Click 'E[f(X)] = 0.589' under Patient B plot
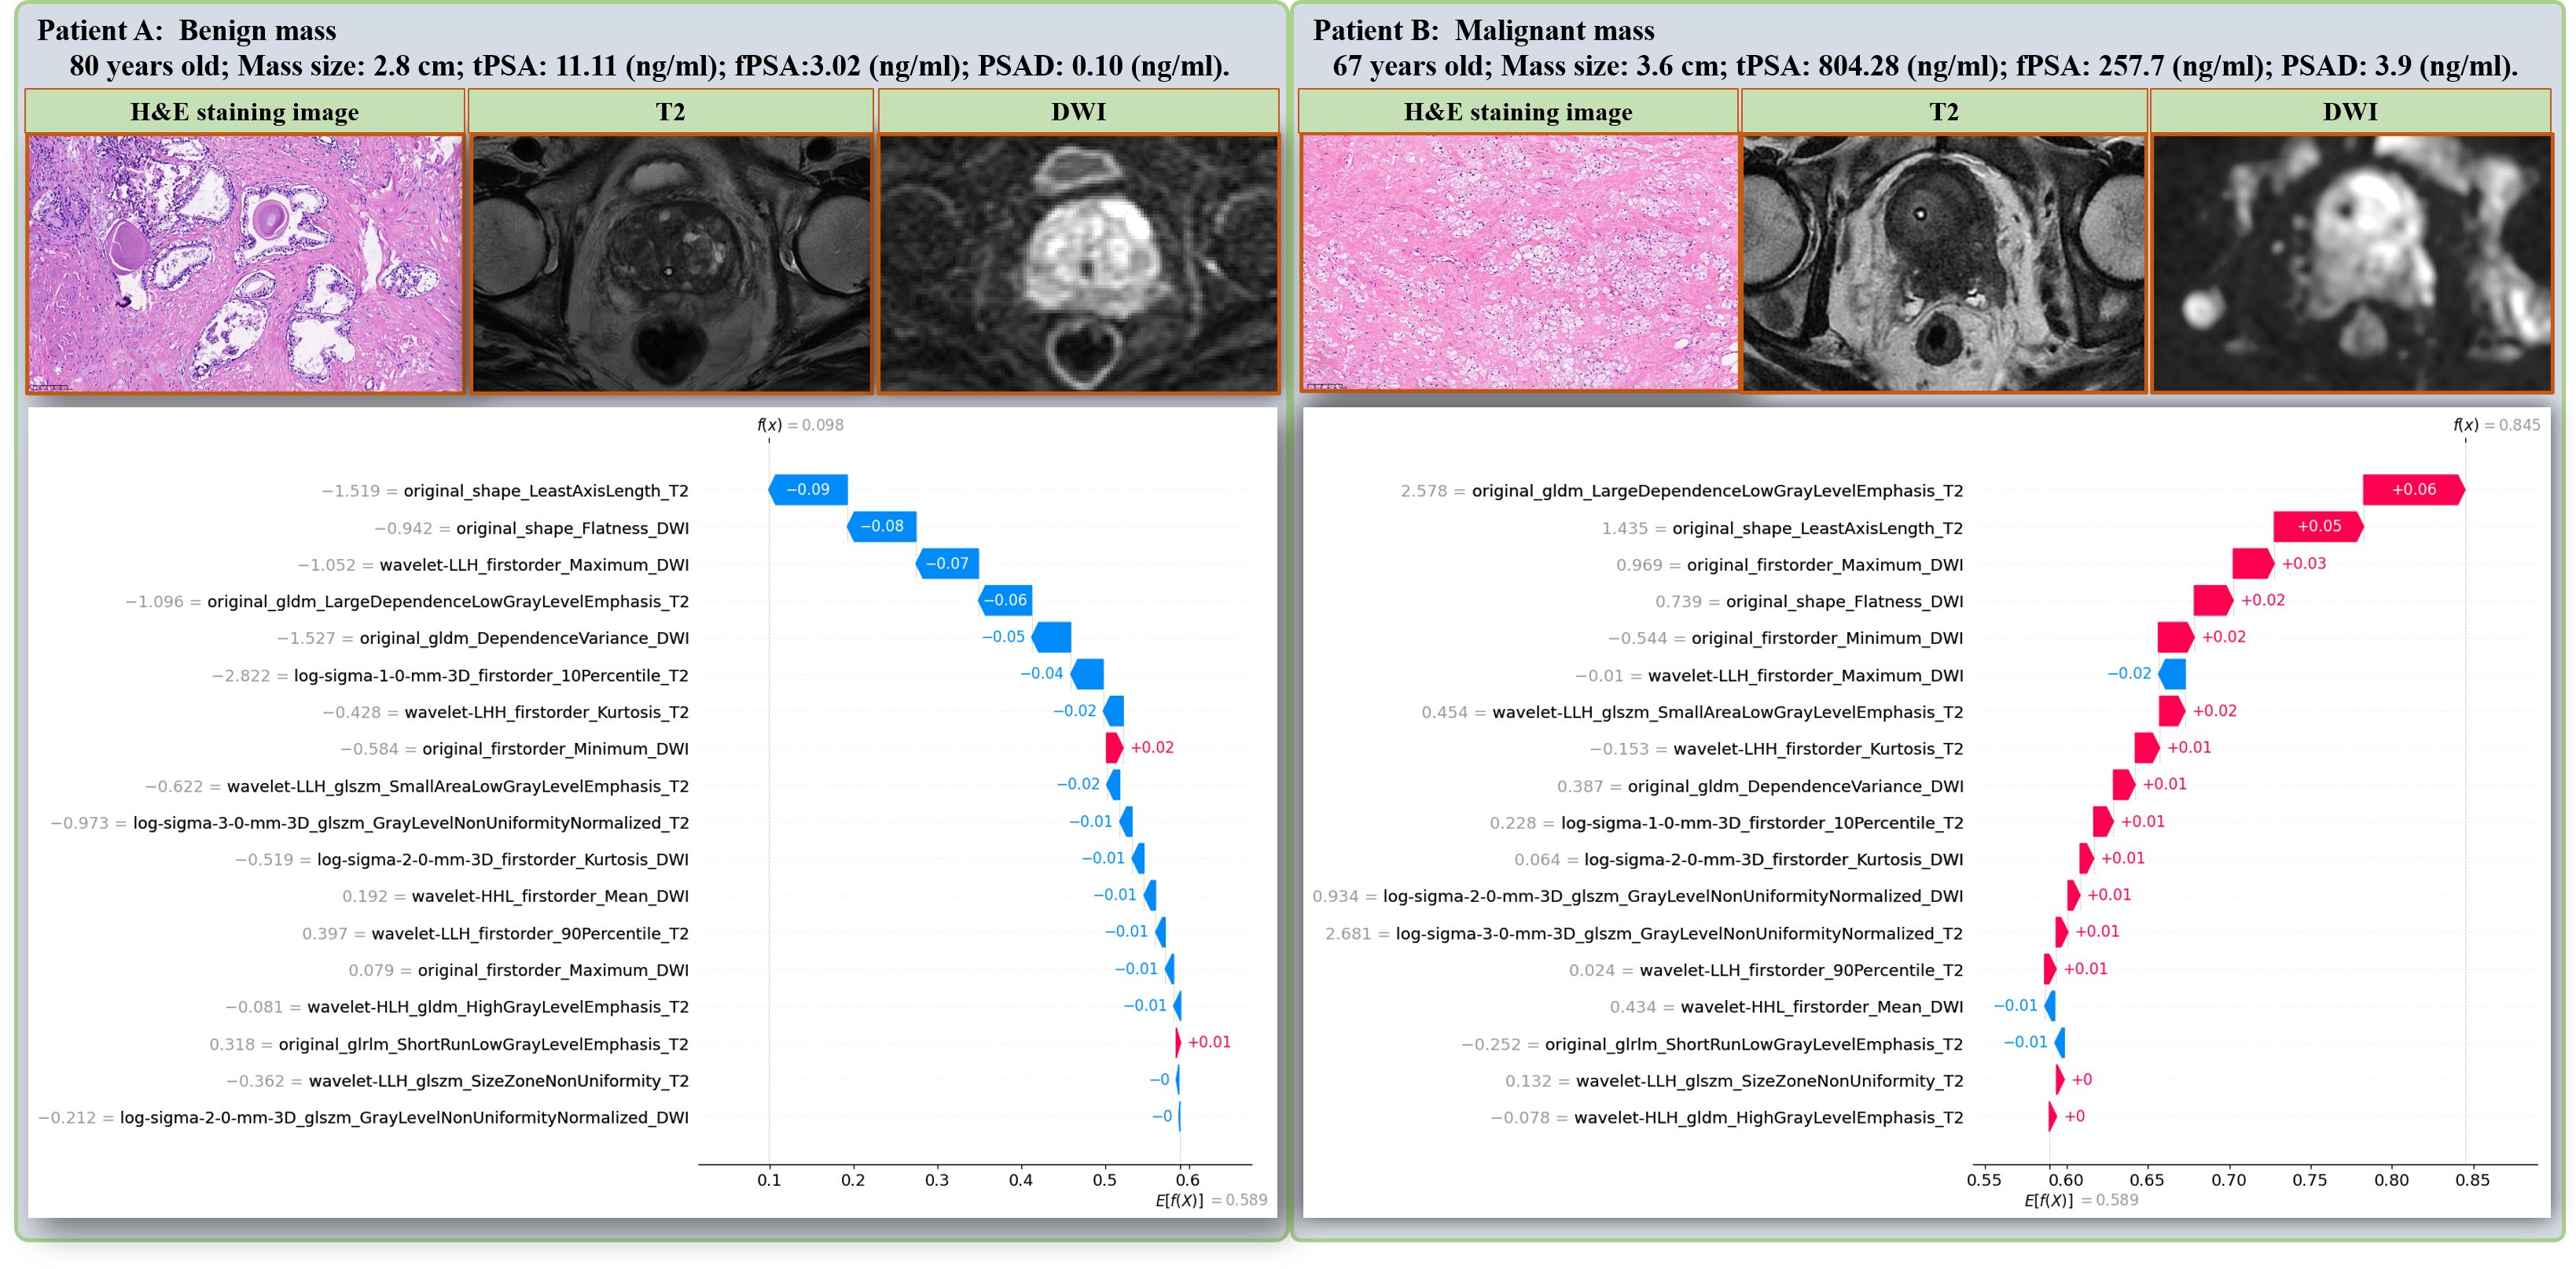Viewport: 2576px width, 1269px height. coord(2081,1200)
